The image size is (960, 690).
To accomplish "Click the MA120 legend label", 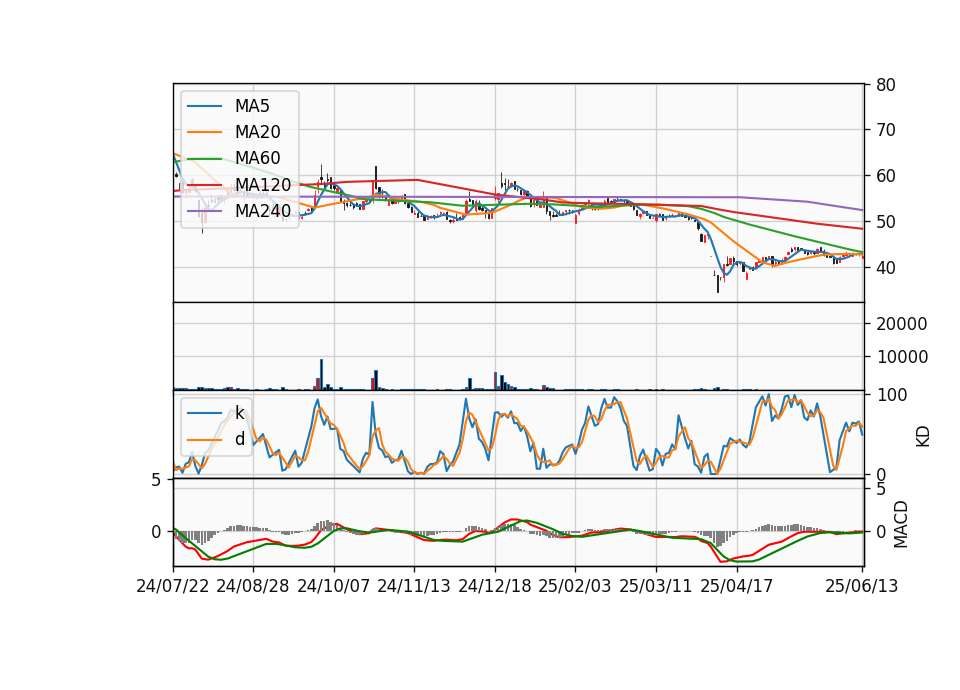I will point(263,185).
